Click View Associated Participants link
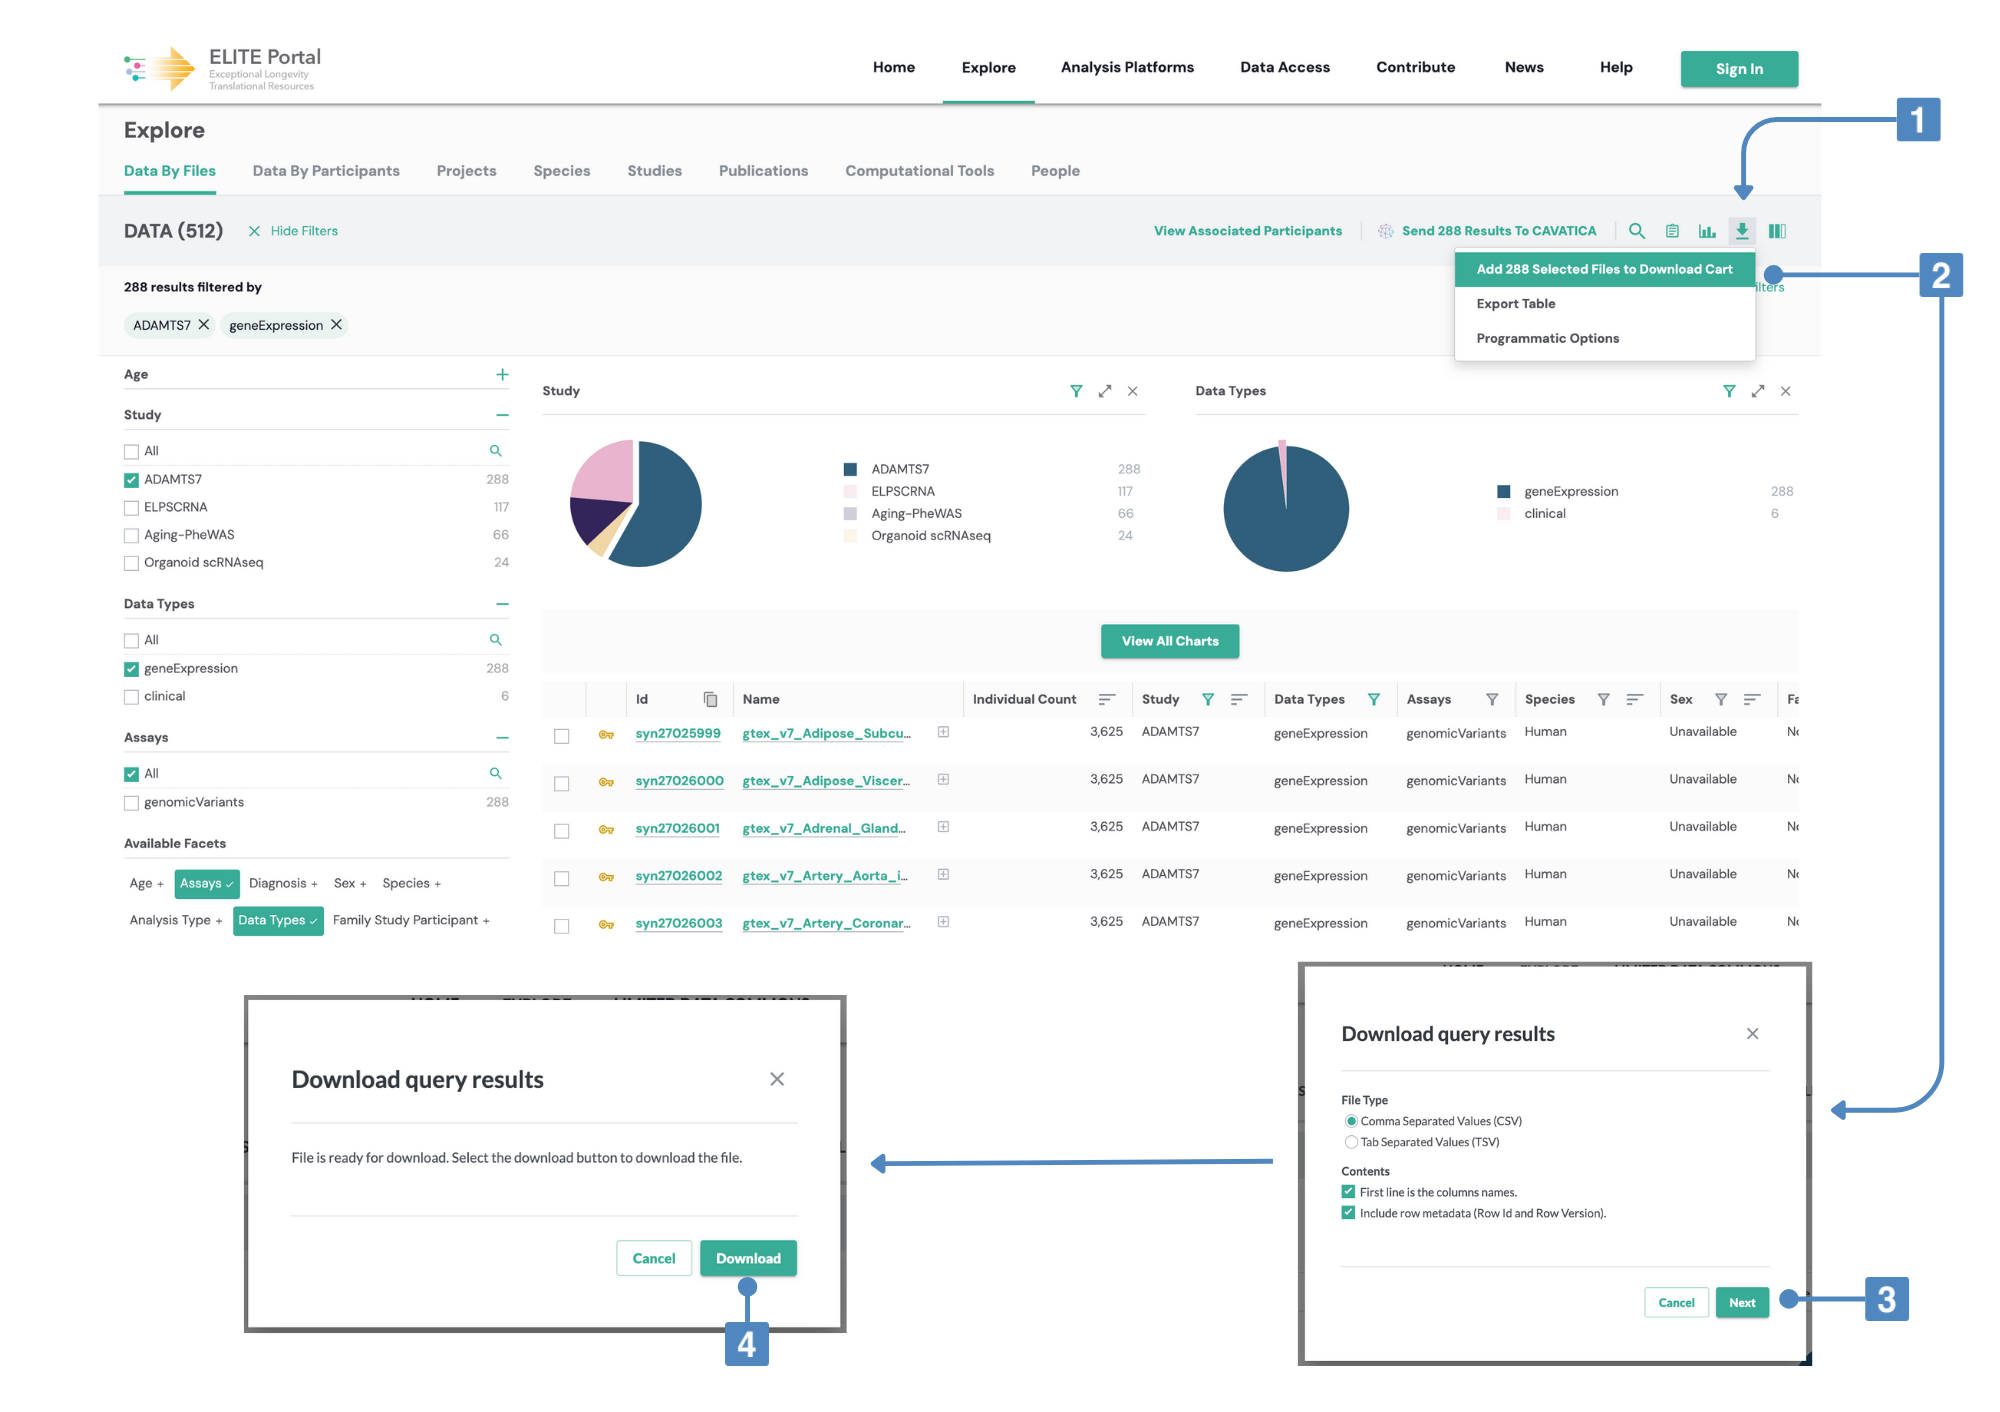This screenshot has height=1412, width=2000. 1248,231
